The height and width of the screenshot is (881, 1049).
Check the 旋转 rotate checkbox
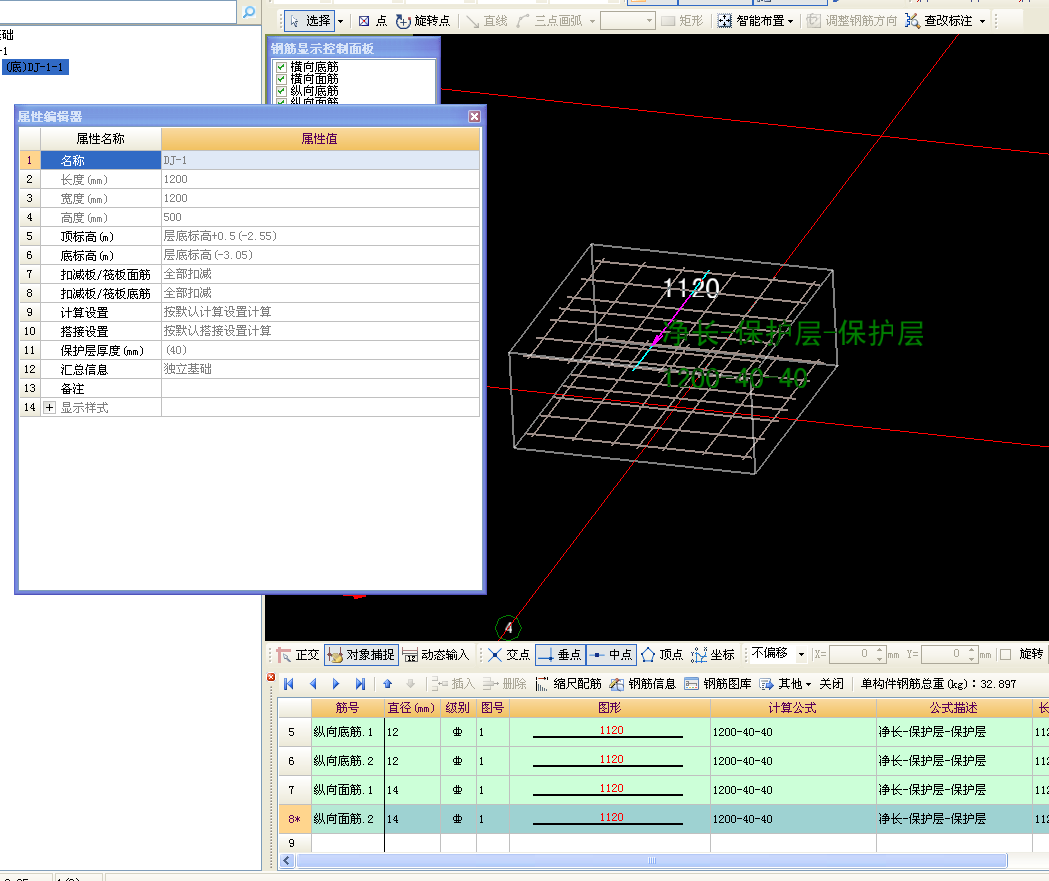[1005, 654]
